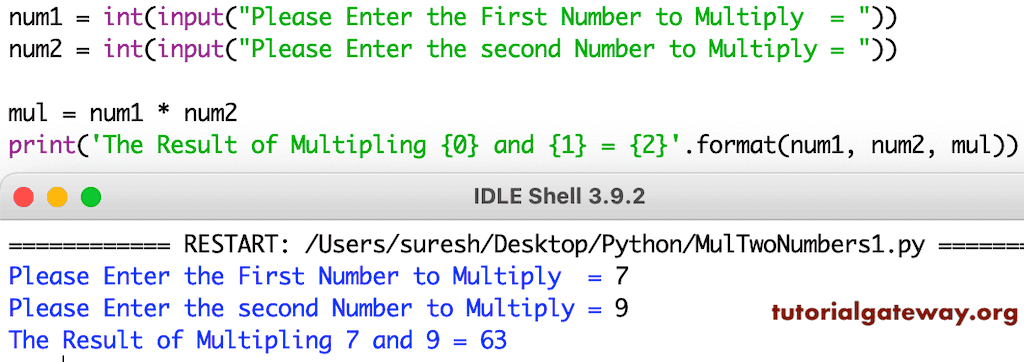This screenshot has height=362, width=1024.
Task: Click the green zoom window button
Action: point(91,197)
